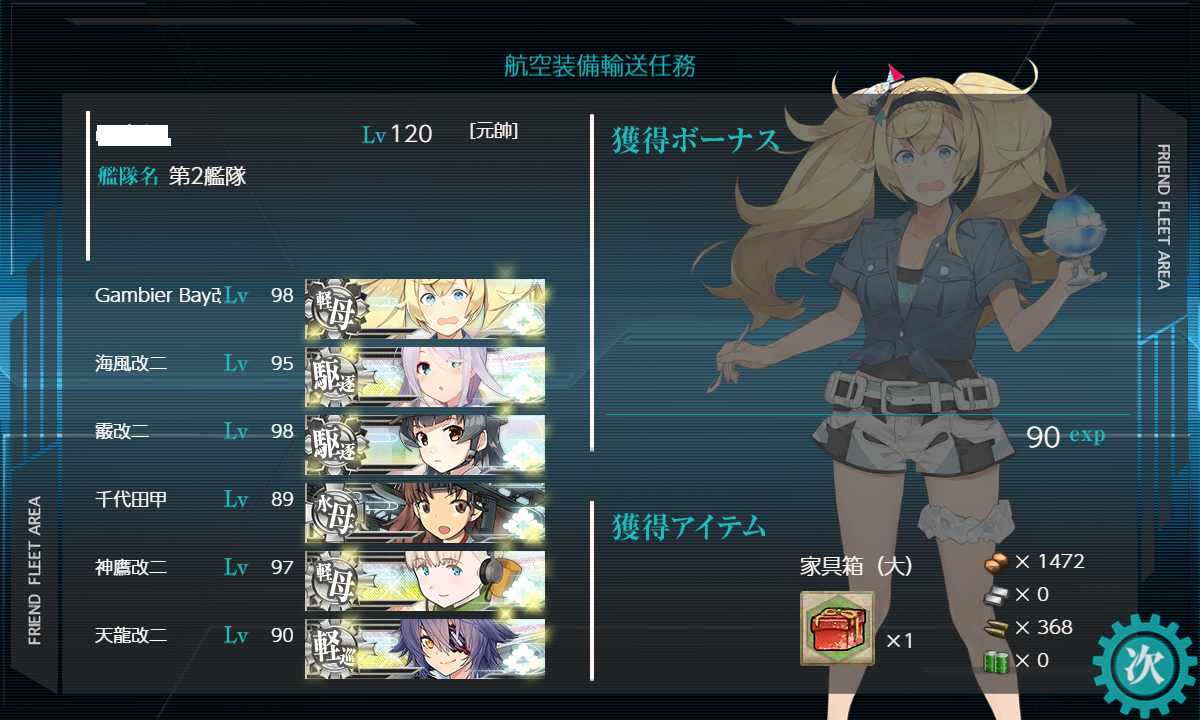Click the steel resource icon beside first zero
The width and height of the screenshot is (1200, 720).
pos(998,595)
